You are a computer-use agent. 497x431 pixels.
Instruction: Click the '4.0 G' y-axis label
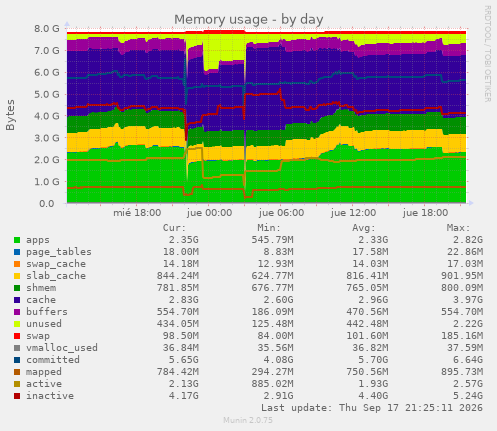pyautogui.click(x=47, y=116)
